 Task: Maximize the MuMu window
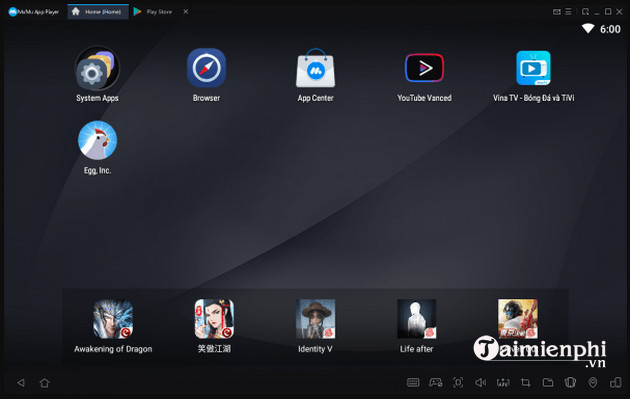pyautogui.click(x=608, y=12)
